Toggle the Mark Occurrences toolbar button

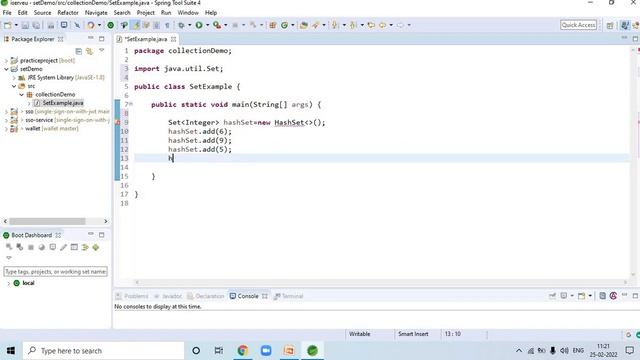point(136,25)
